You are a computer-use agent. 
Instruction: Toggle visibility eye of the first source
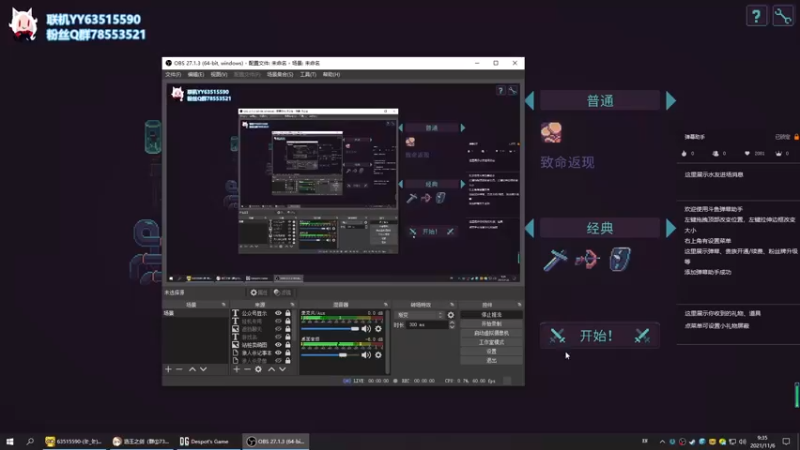[278, 313]
